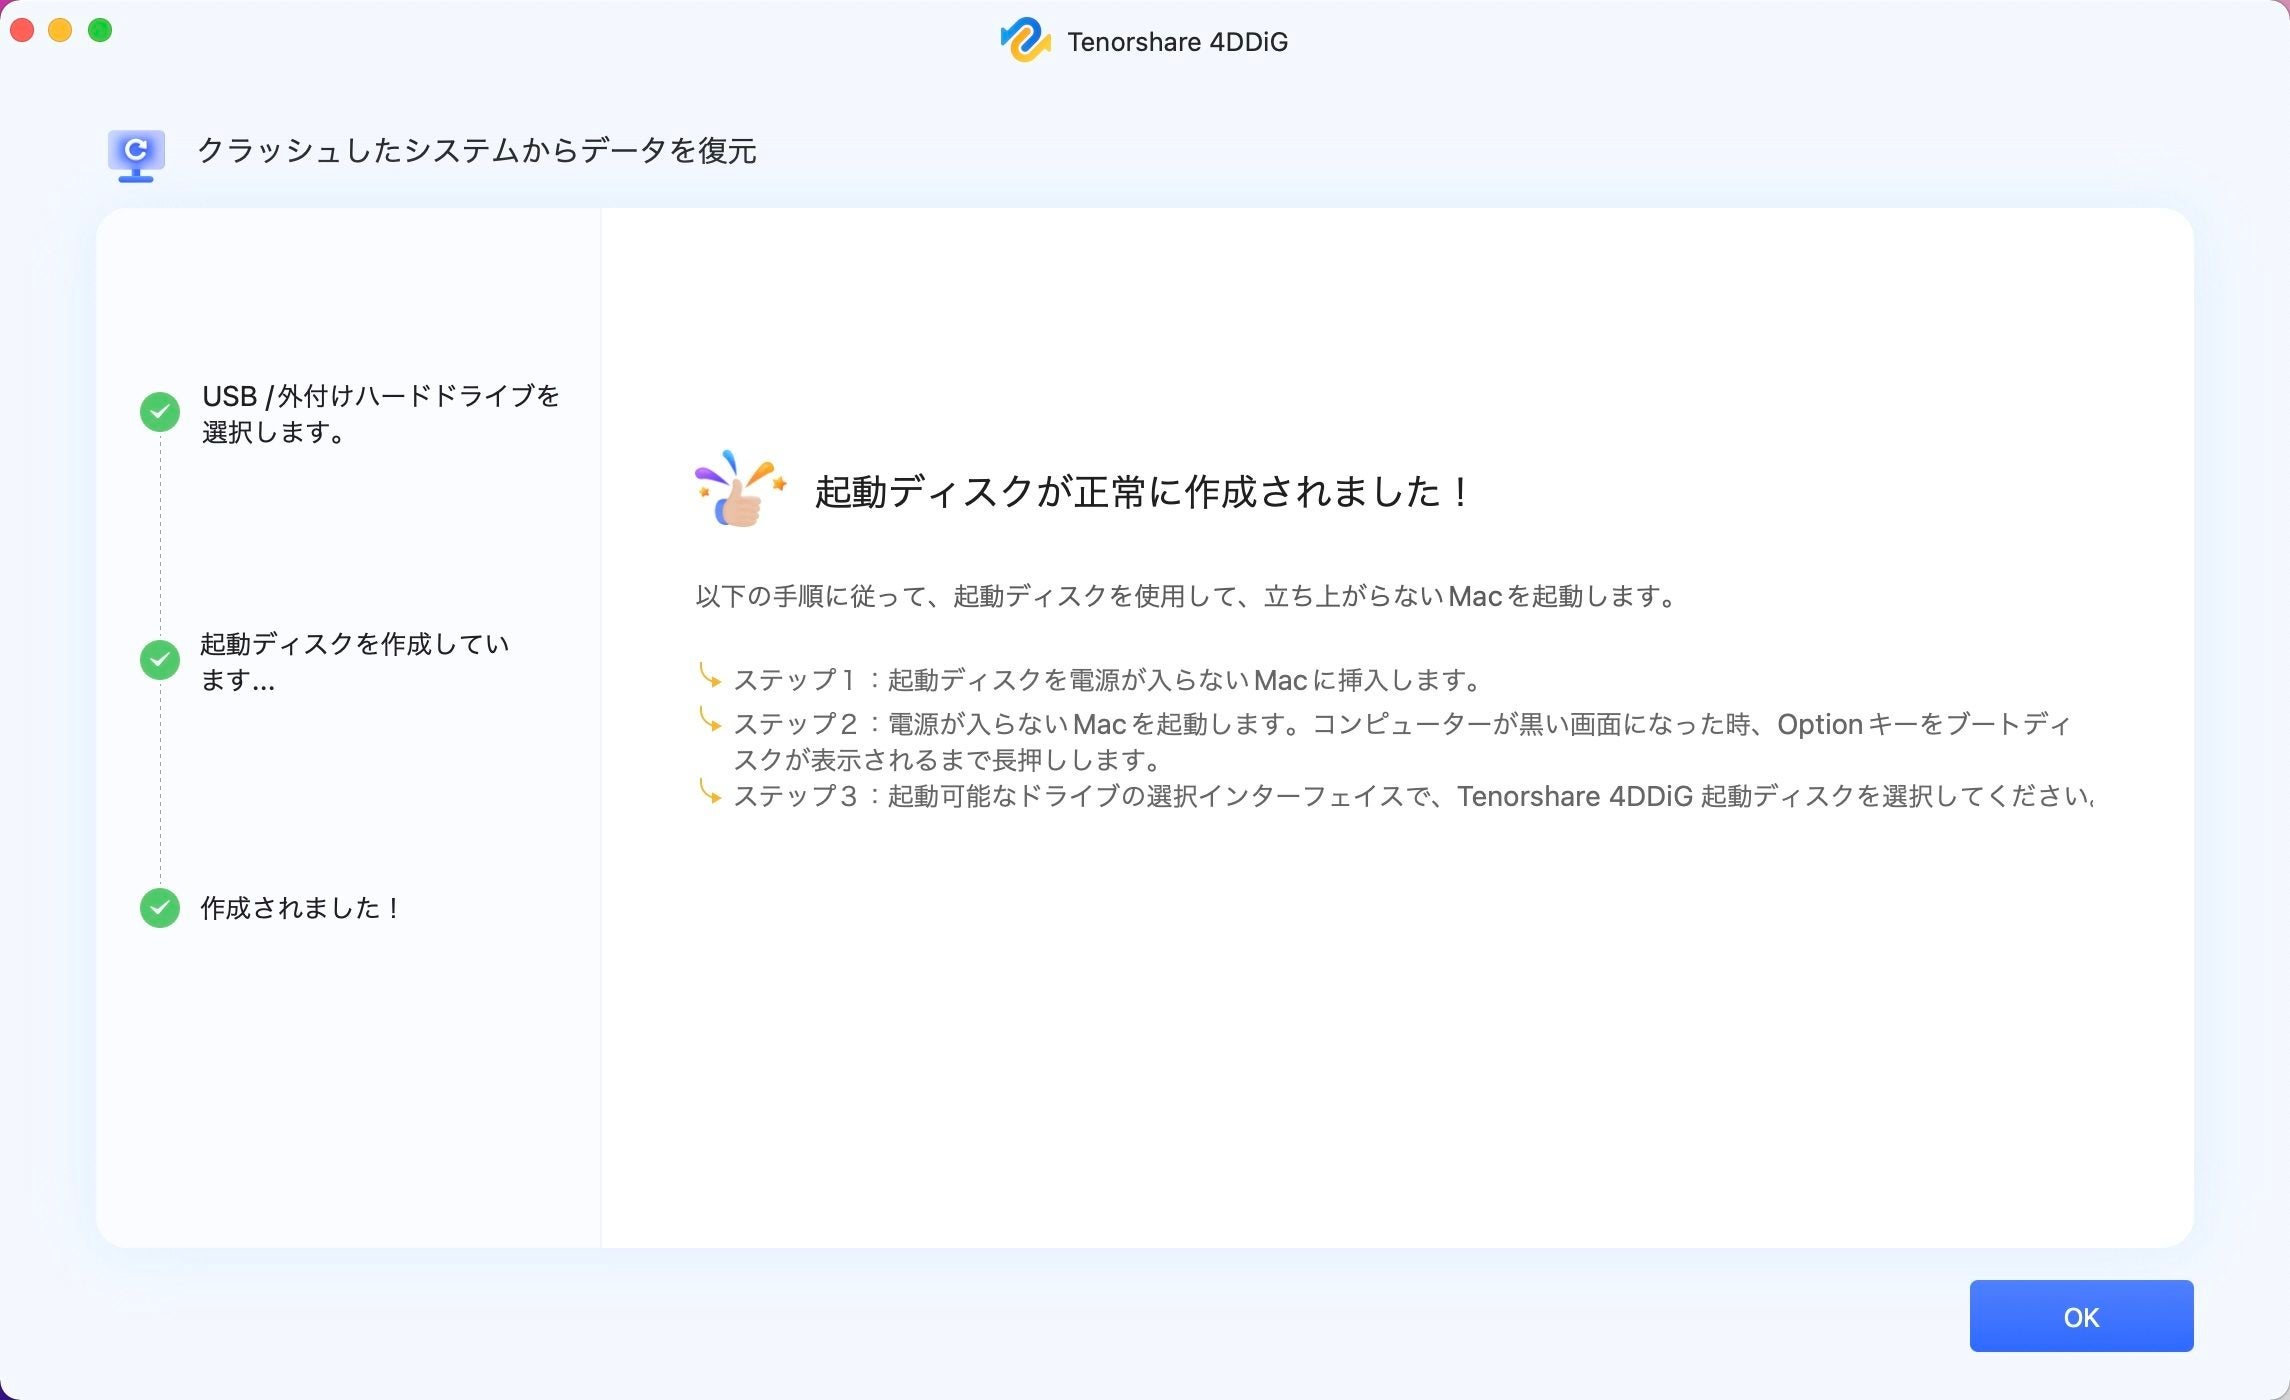2290x1400 pixels.
Task: Close the window with red button
Action: click(x=22, y=30)
